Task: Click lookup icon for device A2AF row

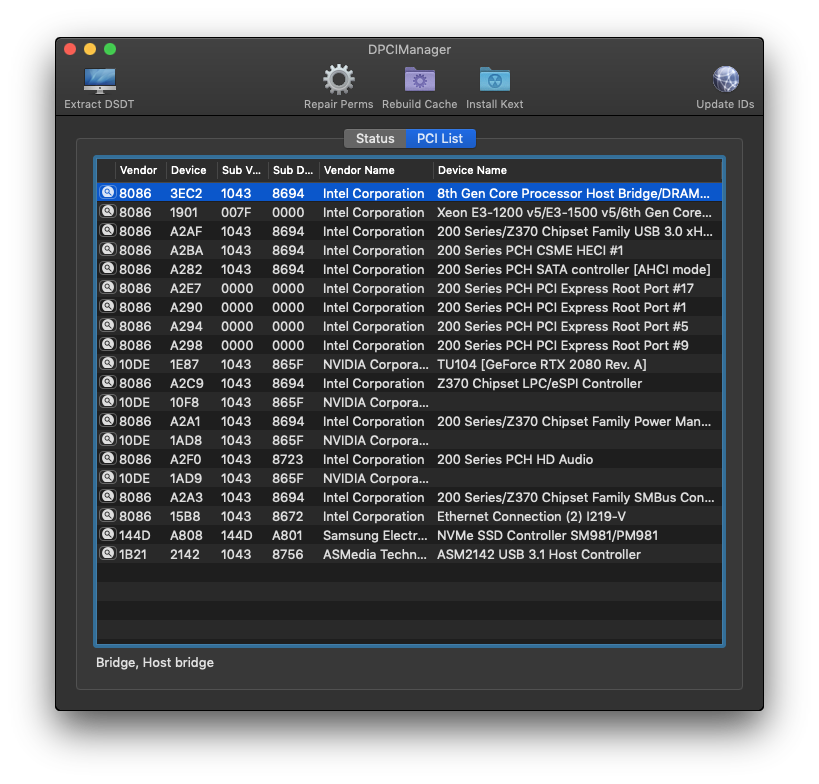Action: point(108,230)
